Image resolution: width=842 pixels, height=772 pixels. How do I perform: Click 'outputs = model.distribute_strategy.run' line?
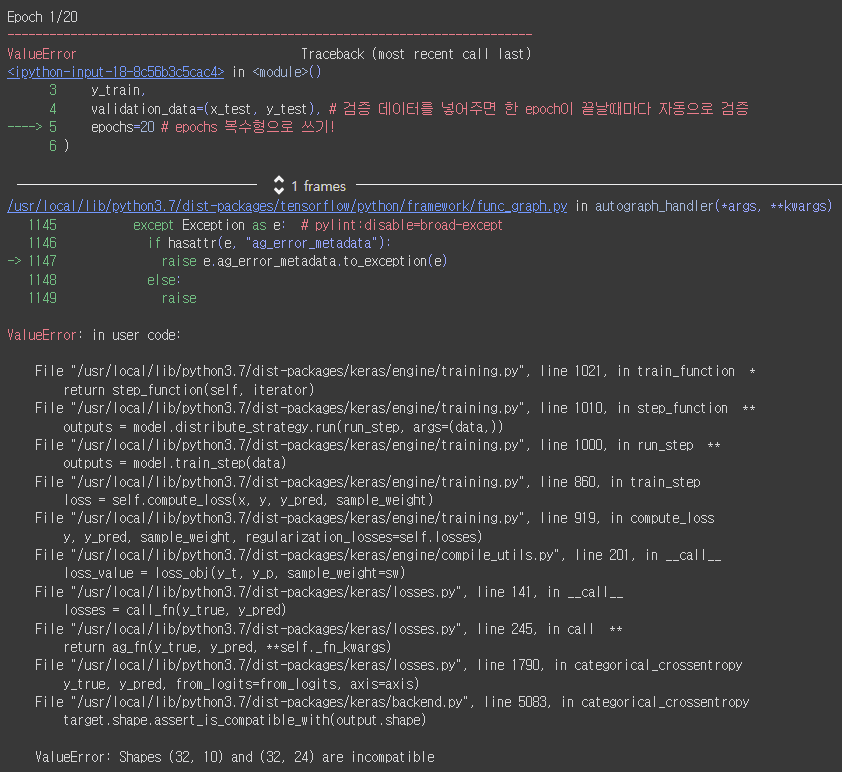point(283,427)
